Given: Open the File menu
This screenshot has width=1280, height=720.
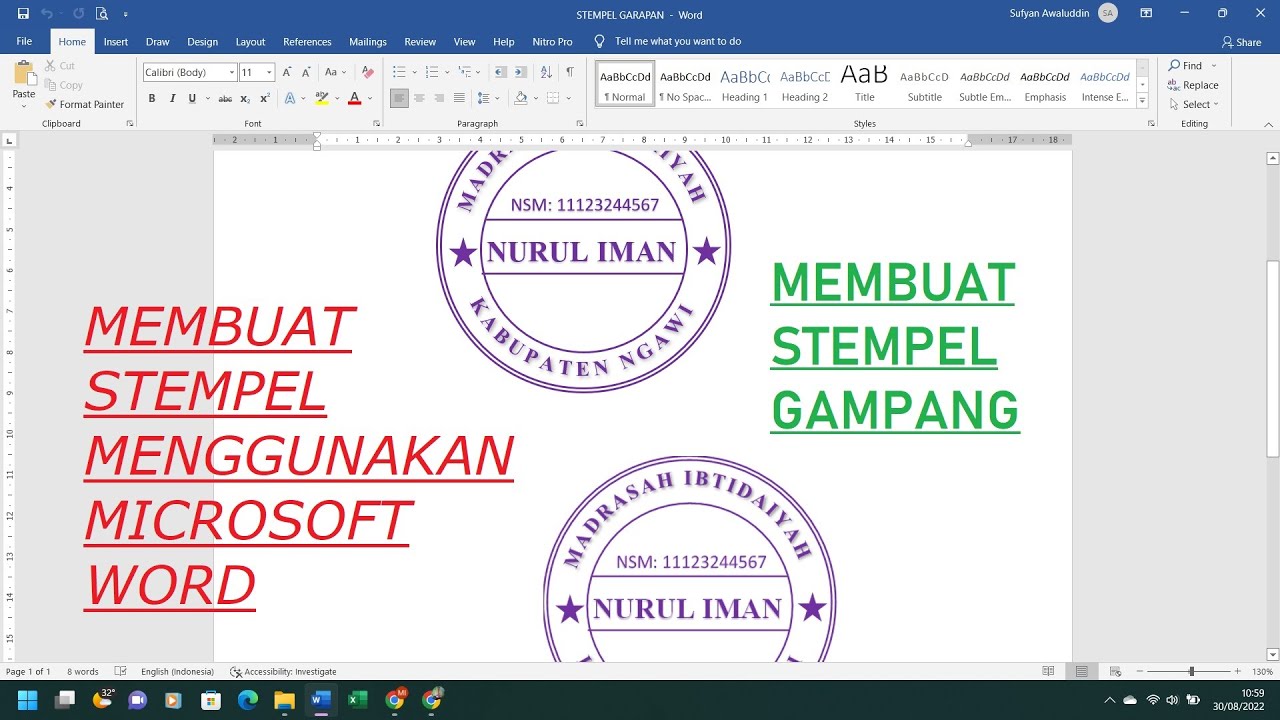Looking at the screenshot, I should coord(24,42).
